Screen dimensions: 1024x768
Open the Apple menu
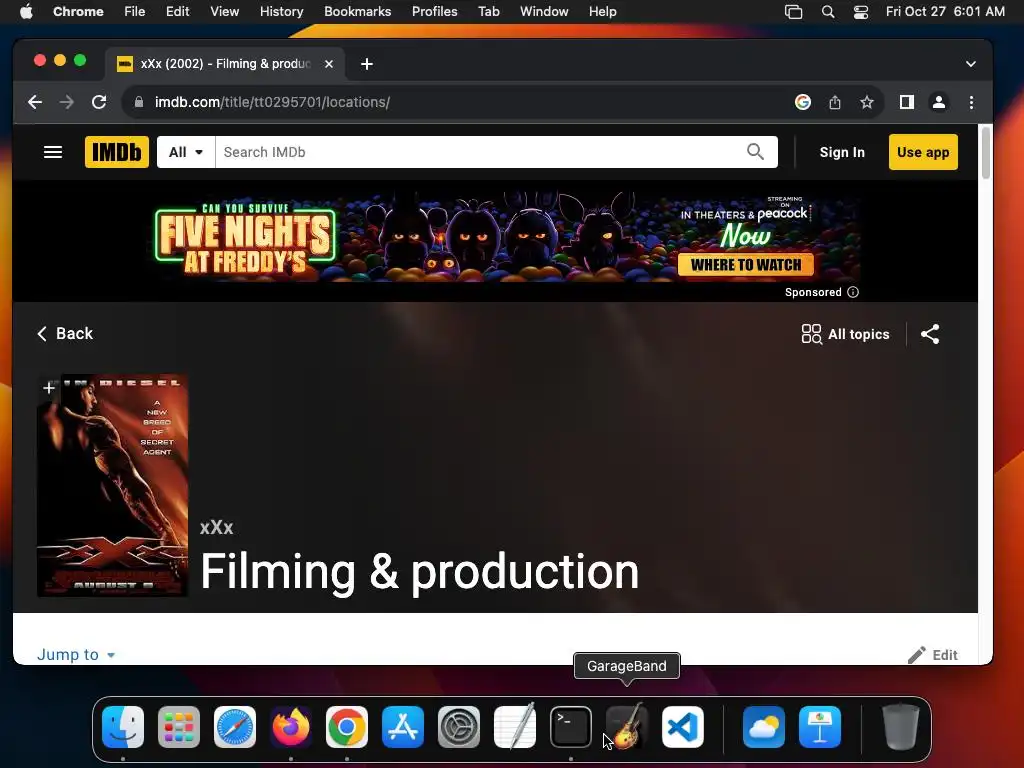(26, 11)
